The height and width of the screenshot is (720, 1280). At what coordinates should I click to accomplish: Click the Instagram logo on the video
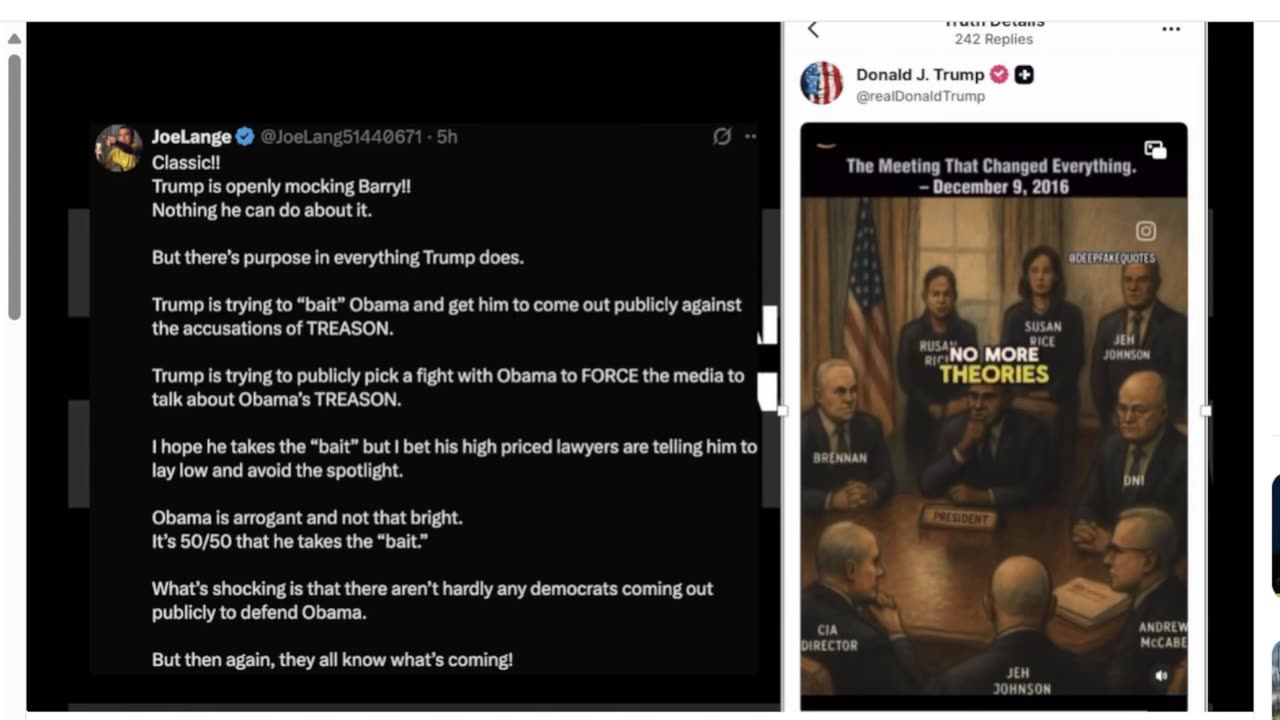[1146, 232]
